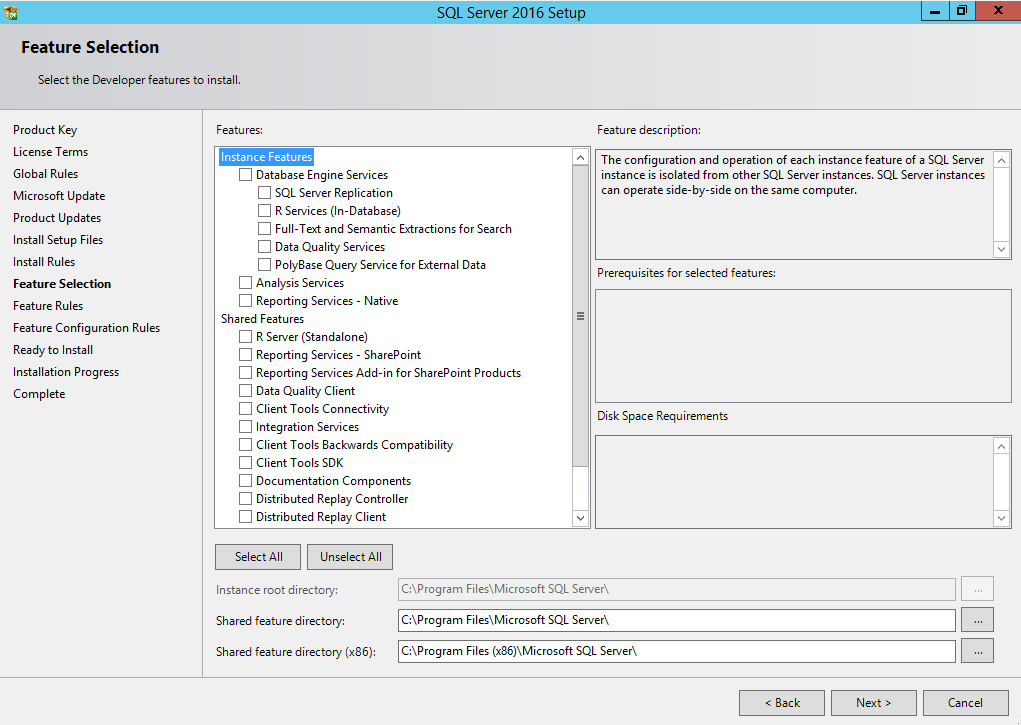Proceed with the Next button
Viewport: 1021px width, 725px height.
tap(874, 703)
